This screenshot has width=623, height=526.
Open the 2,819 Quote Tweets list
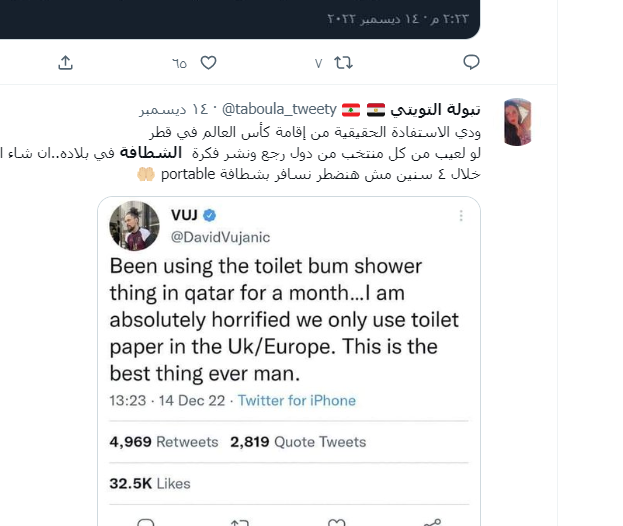point(297,441)
